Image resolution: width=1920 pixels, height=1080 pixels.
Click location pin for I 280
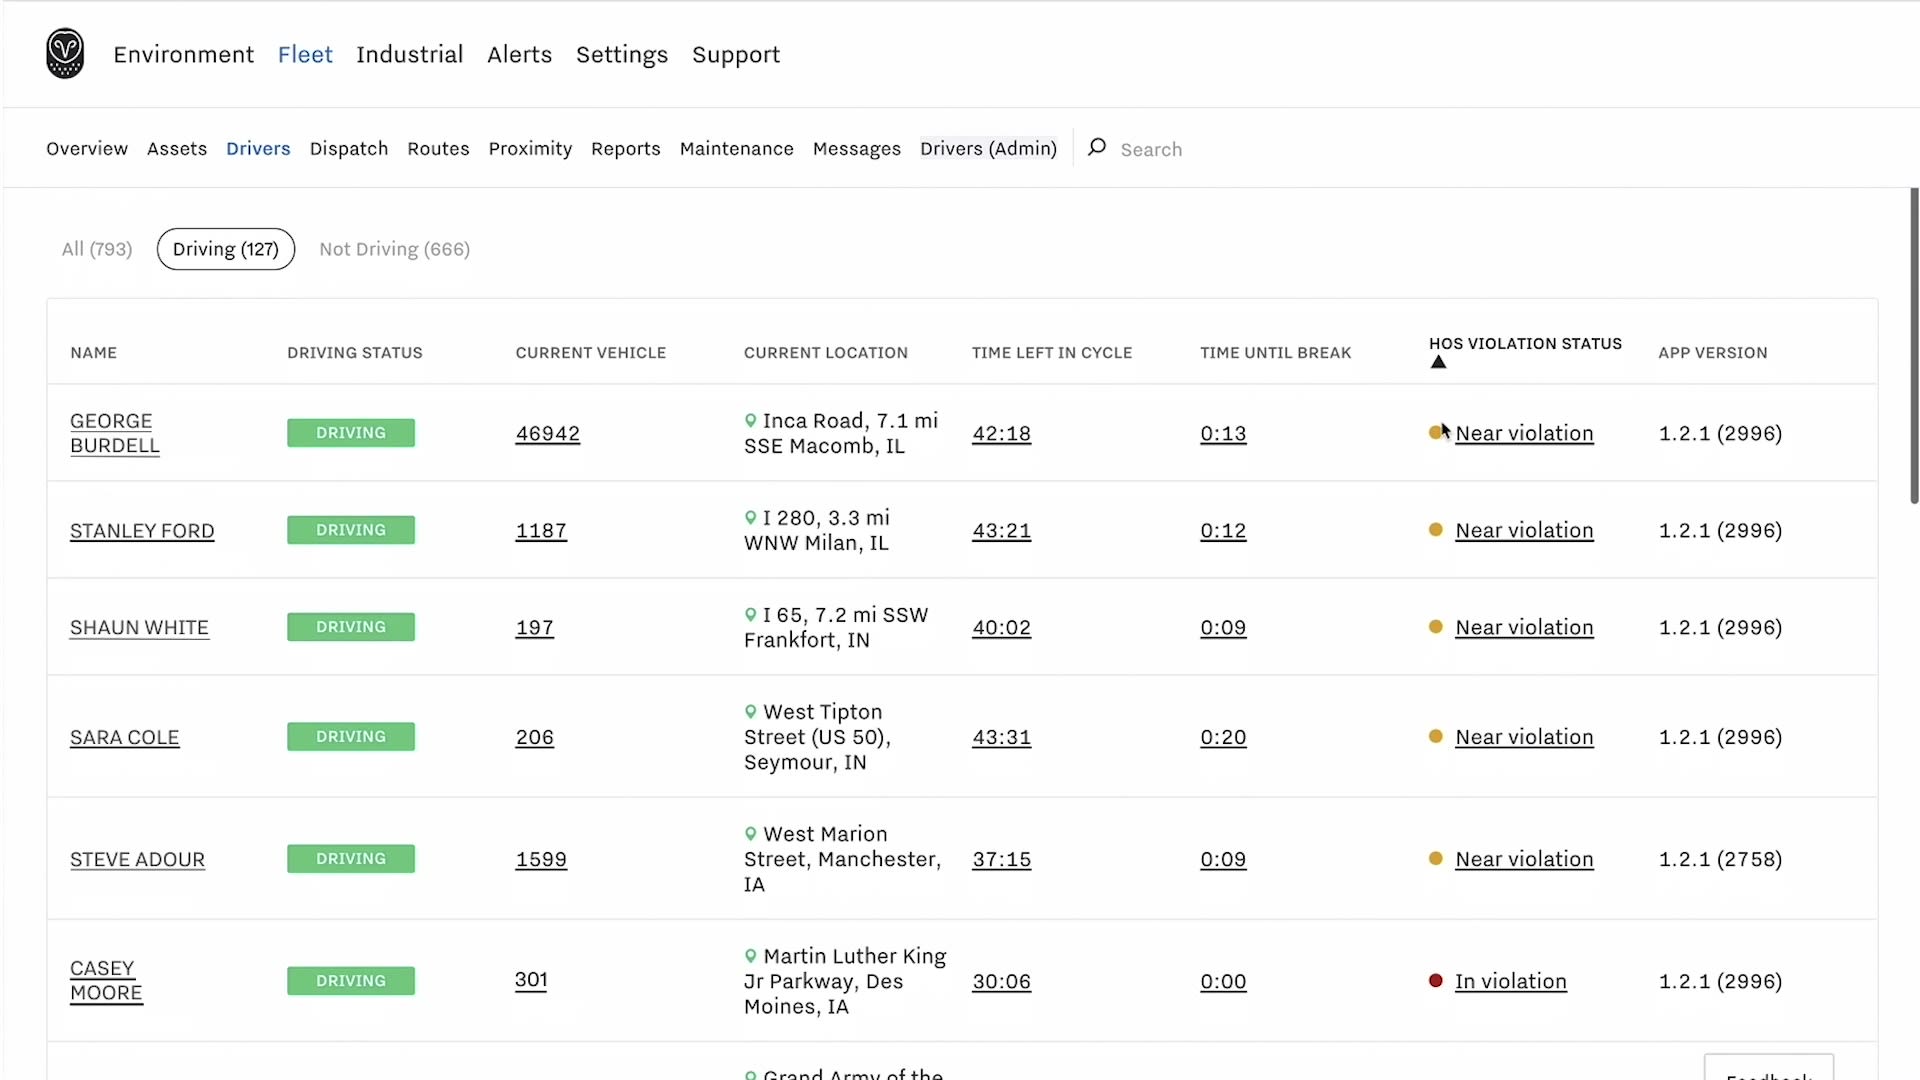click(x=750, y=518)
